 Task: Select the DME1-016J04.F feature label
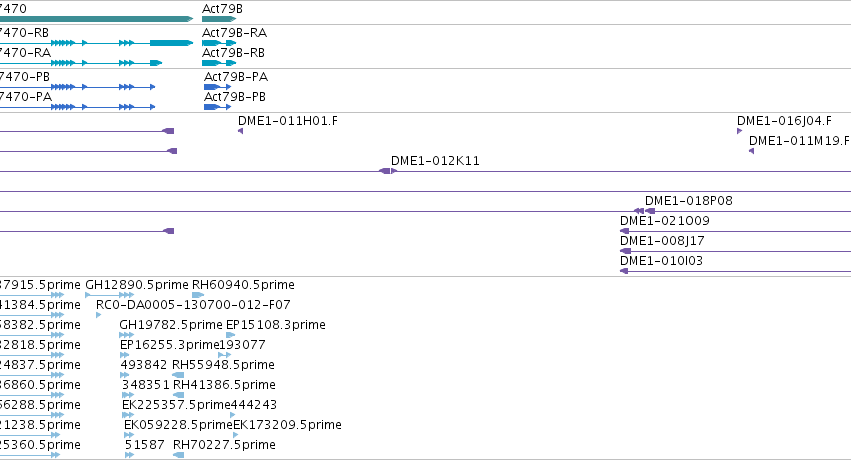click(784, 120)
